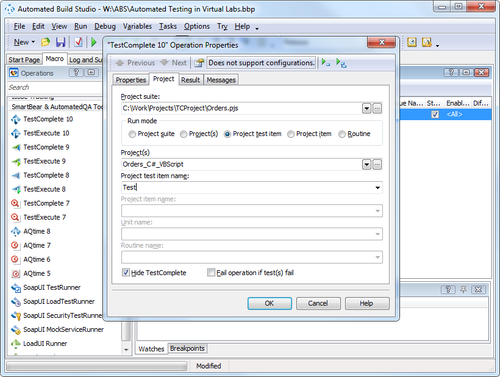
Task: Click the Operations list scrollbar down arrow
Action: 126,349
